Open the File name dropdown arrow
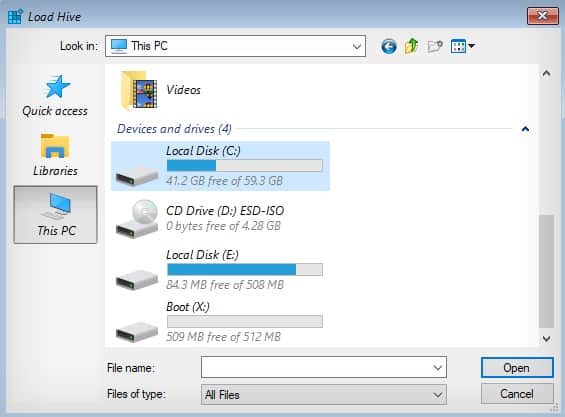This screenshot has width=565, height=417. tap(437, 368)
